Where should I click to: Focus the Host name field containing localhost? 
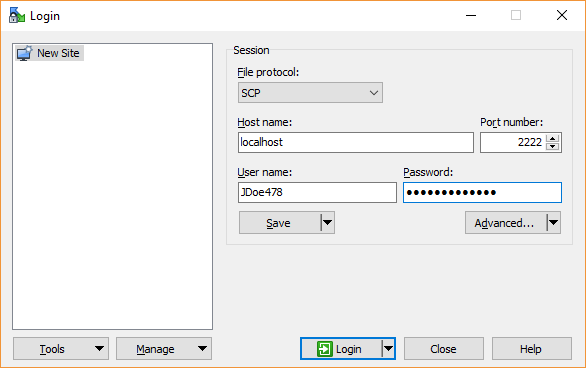click(356, 142)
